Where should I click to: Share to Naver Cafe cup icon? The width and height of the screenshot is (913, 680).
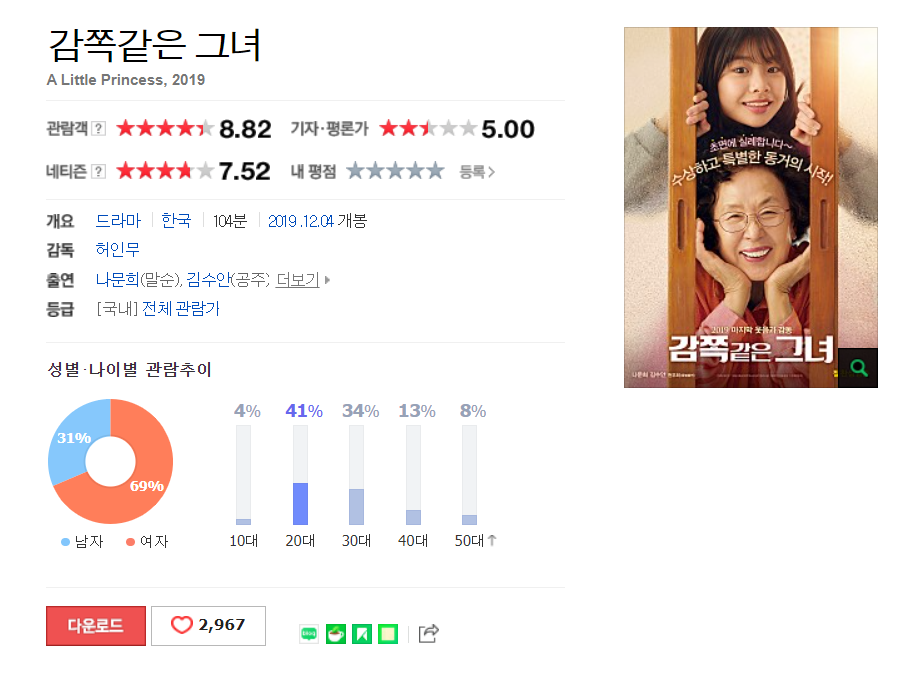(335, 633)
